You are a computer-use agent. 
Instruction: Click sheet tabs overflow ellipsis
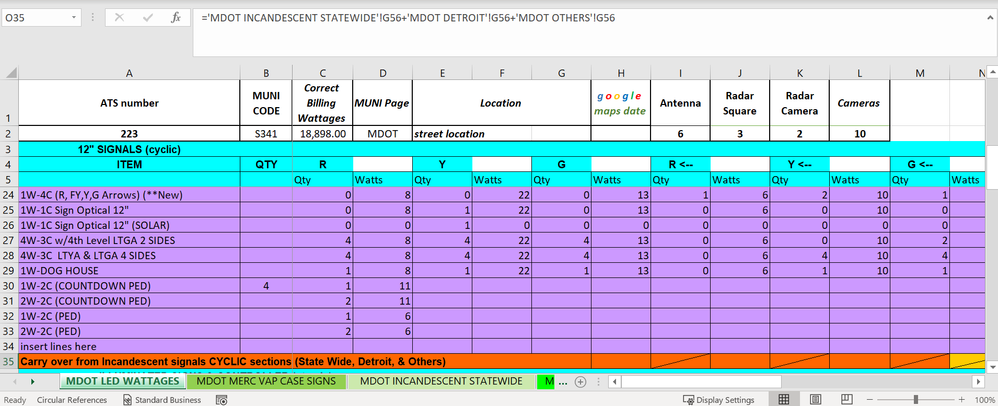tap(563, 382)
